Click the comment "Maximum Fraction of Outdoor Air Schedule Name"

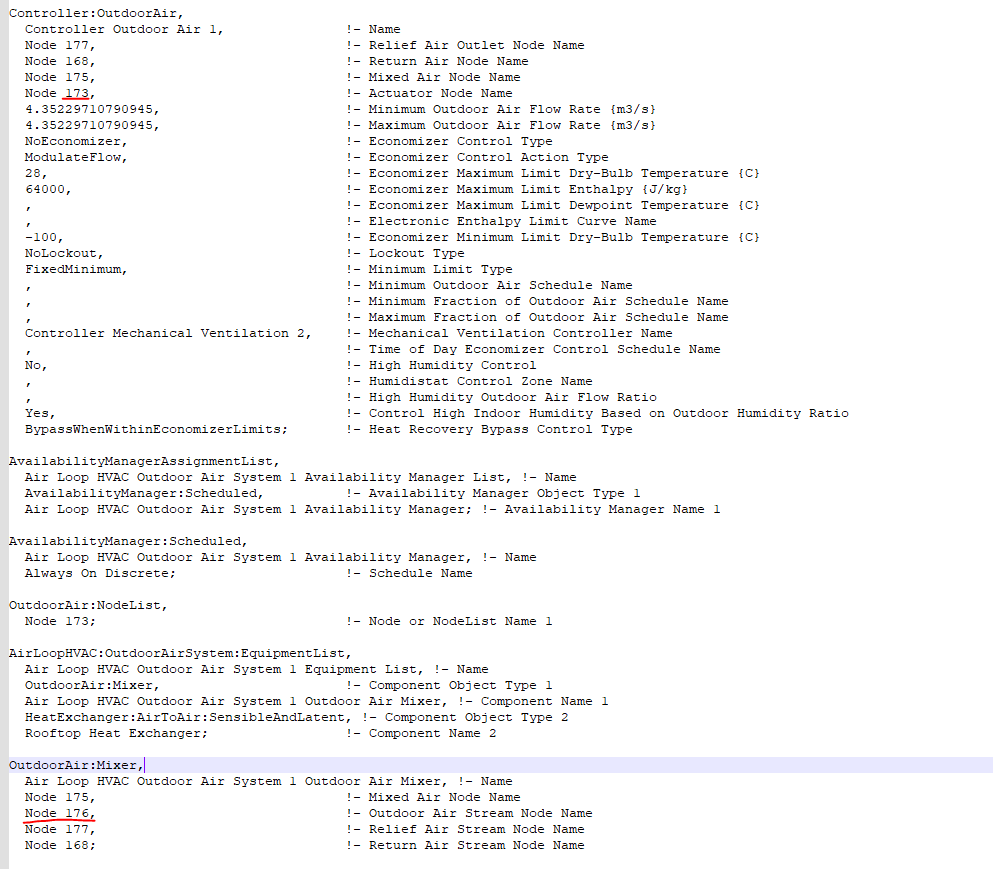548,317
